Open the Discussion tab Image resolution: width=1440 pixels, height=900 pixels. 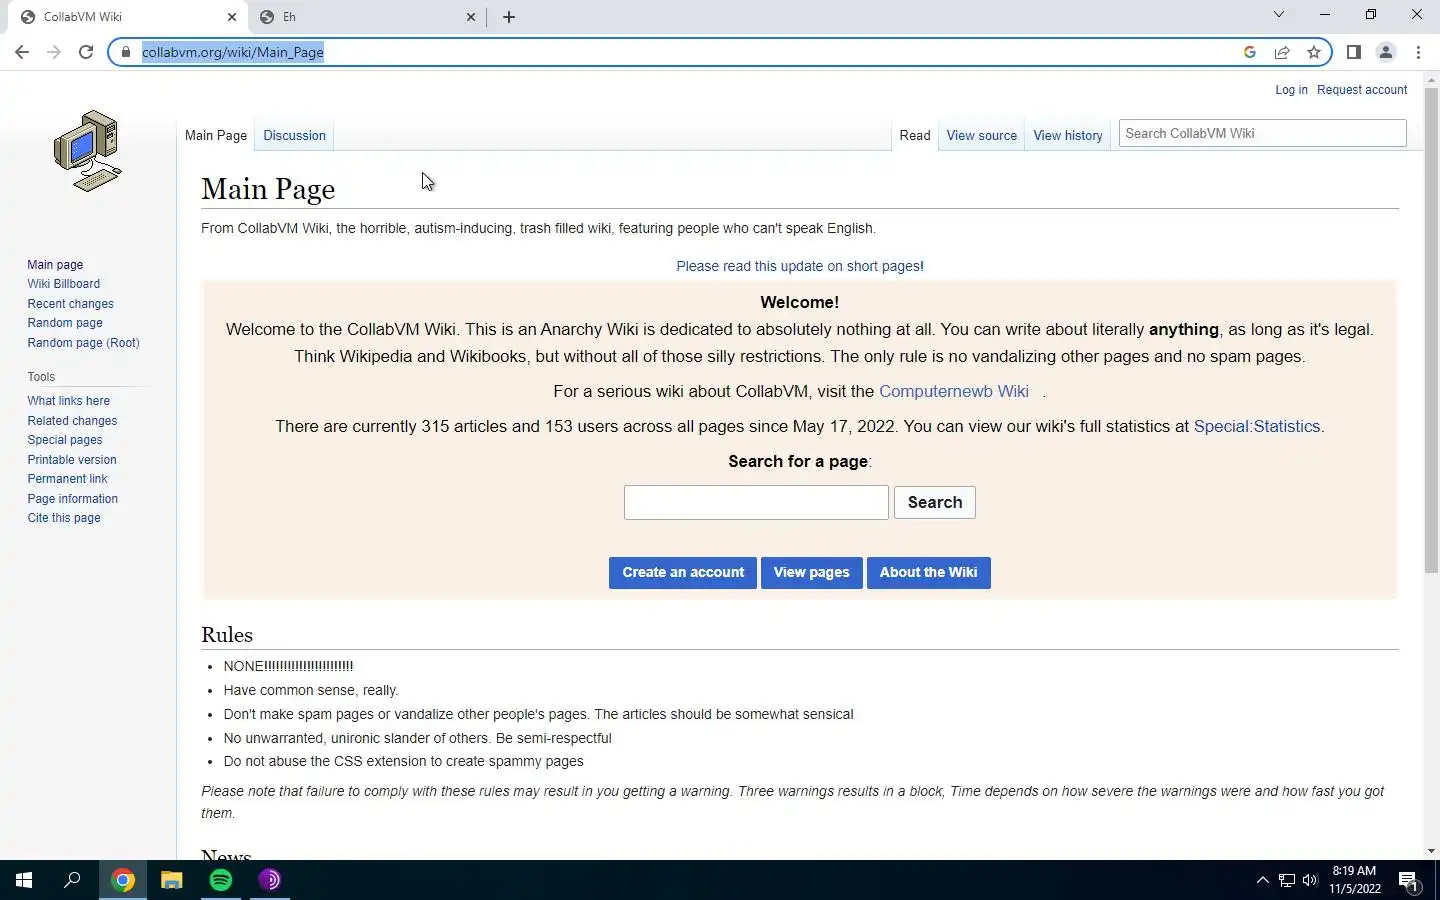click(294, 135)
